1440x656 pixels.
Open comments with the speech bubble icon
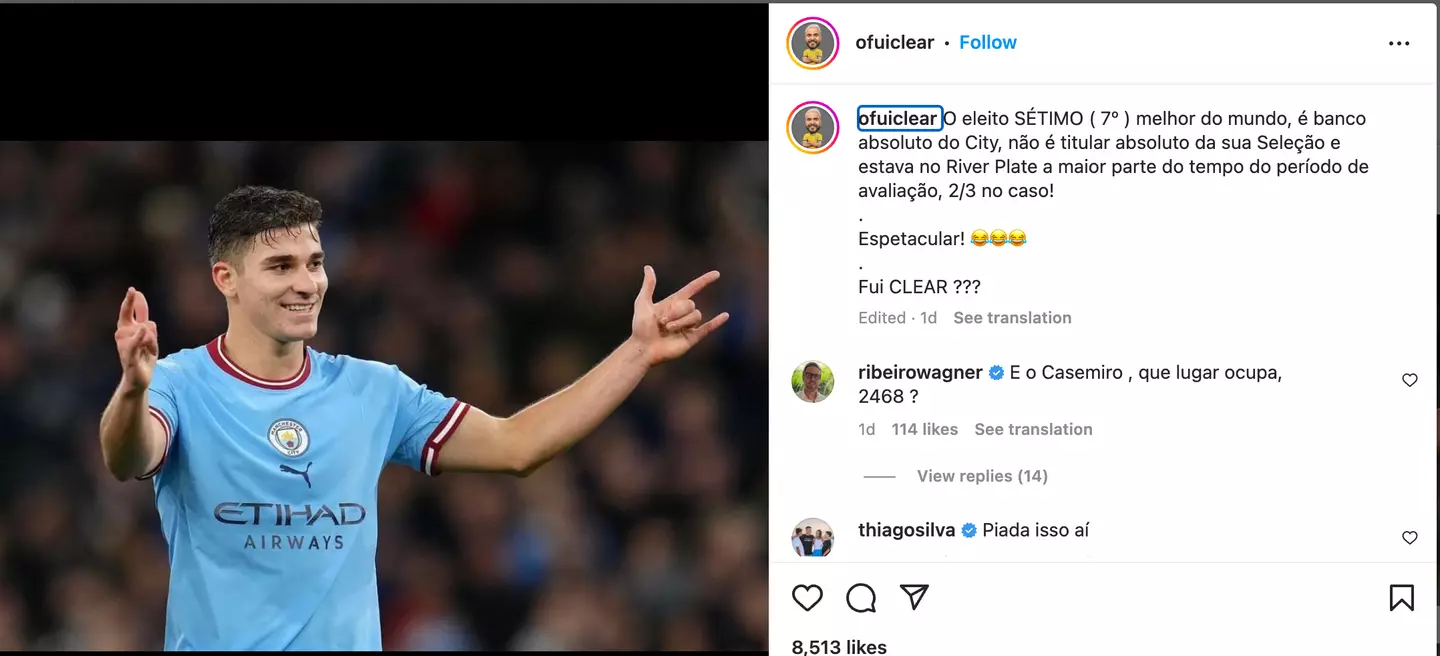(x=861, y=597)
